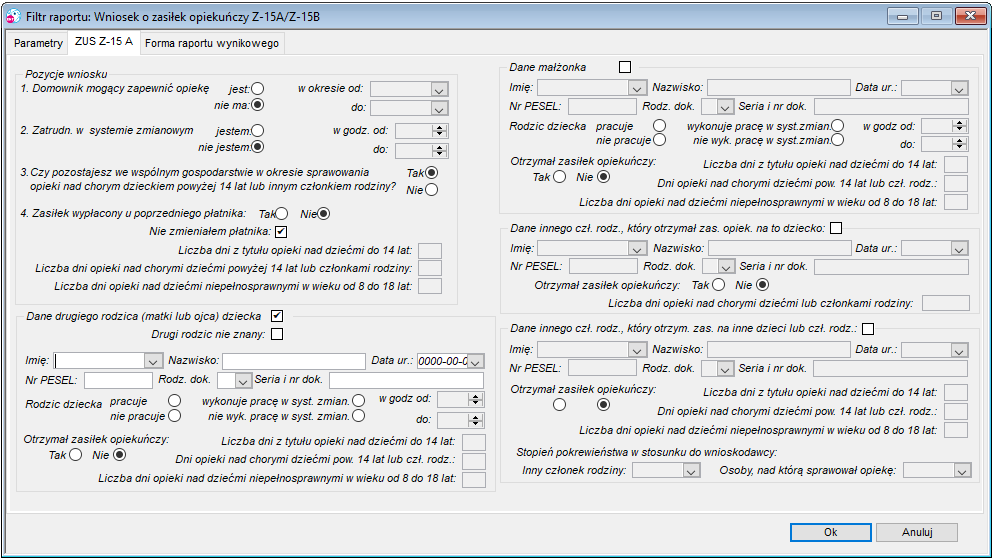Open Data ur. dropdown for drugiego rodzica
The height and width of the screenshot is (559, 993).
pyautogui.click(x=475, y=361)
